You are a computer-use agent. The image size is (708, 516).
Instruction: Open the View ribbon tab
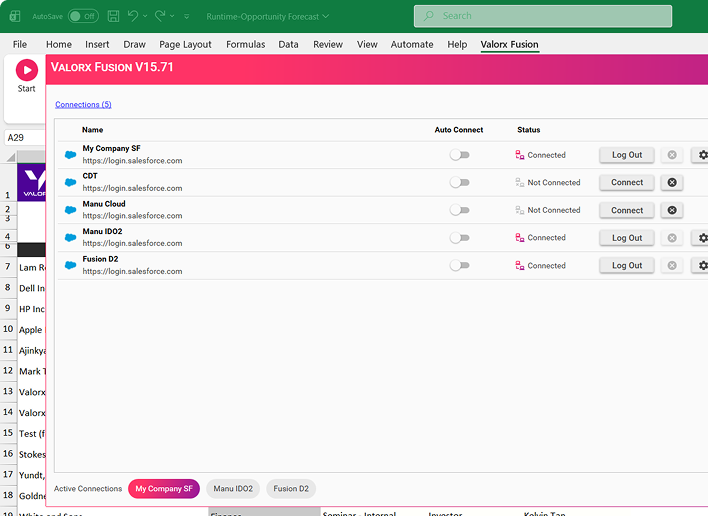(367, 44)
